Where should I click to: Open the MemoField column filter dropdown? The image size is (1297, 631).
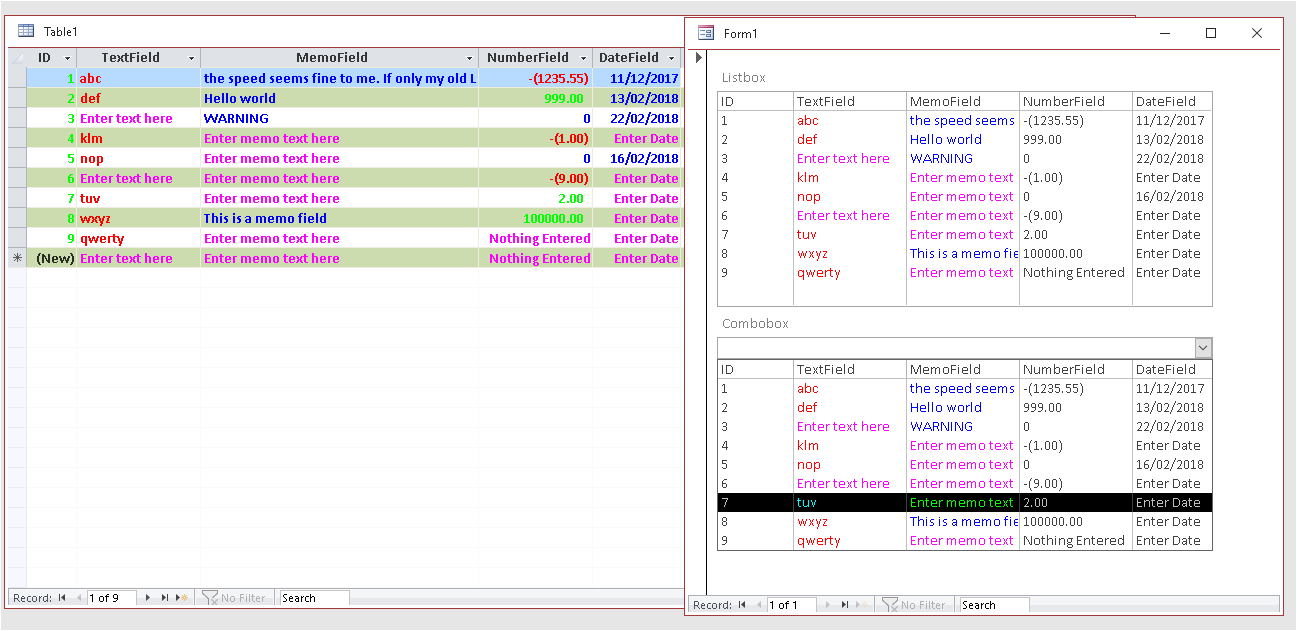(x=469, y=59)
